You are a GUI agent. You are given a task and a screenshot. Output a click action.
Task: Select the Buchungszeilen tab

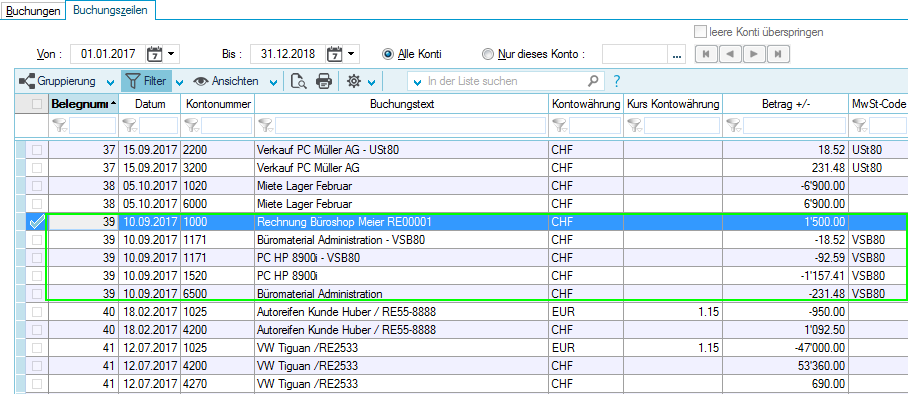point(111,10)
